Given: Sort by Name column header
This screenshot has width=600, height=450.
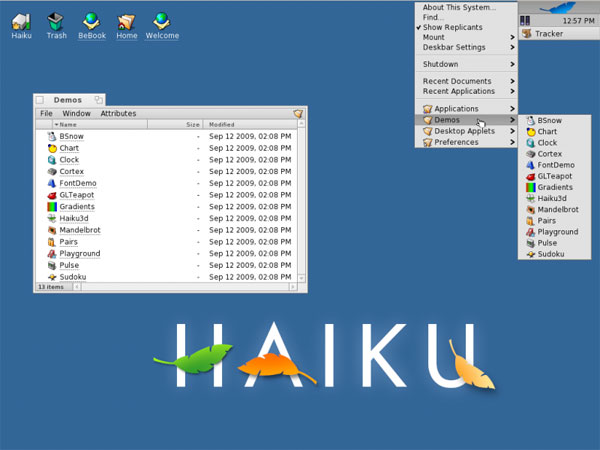Looking at the screenshot, I should pyautogui.click(x=99, y=124).
